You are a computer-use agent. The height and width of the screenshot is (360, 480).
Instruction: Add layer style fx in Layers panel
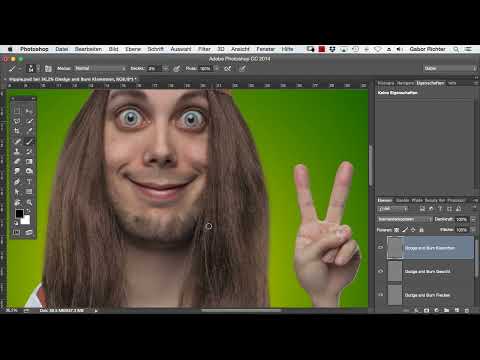pyautogui.click(x=416, y=310)
